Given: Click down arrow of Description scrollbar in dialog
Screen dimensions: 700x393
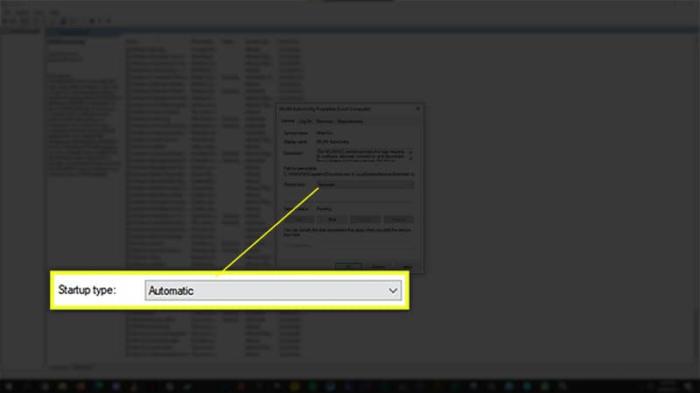Looking at the screenshot, I should 411,159.
